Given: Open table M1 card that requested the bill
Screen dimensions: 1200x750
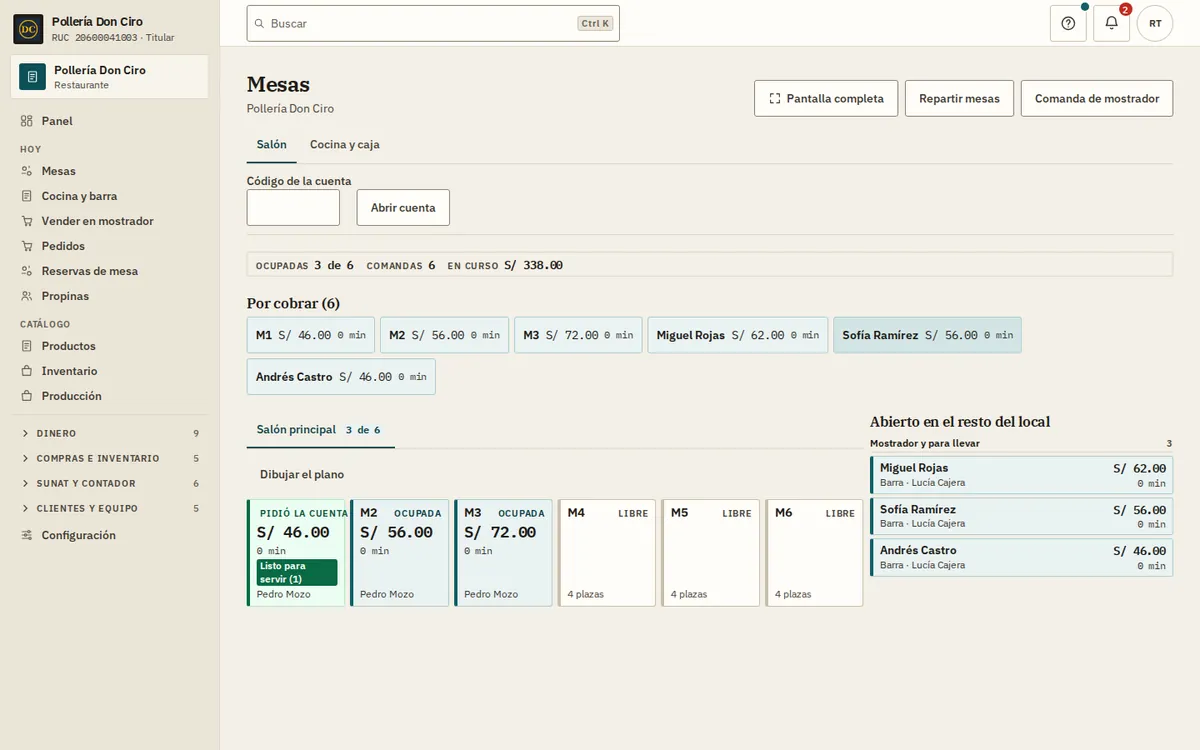Looking at the screenshot, I should (x=296, y=553).
